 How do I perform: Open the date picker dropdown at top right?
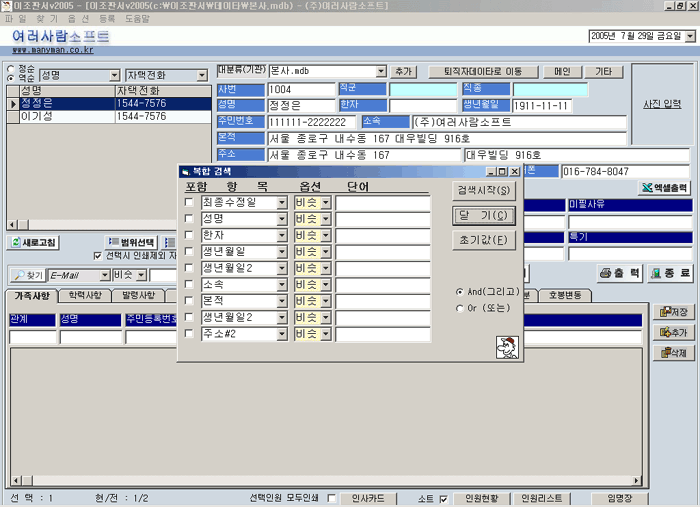(689, 36)
